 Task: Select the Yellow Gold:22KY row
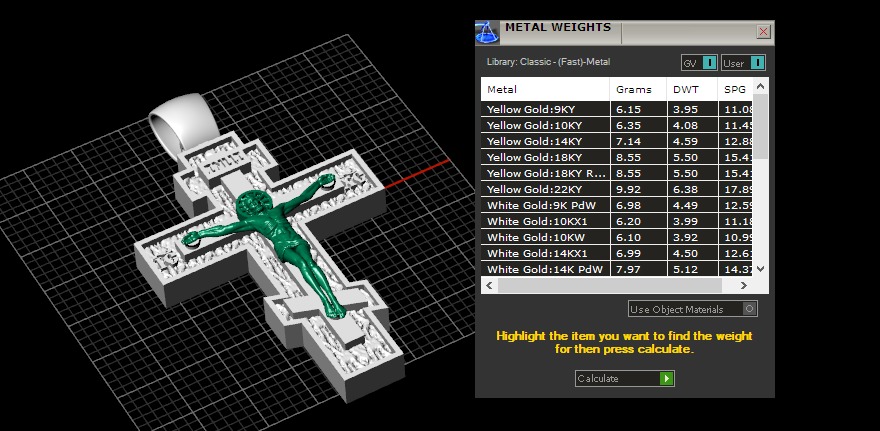click(x=617, y=189)
